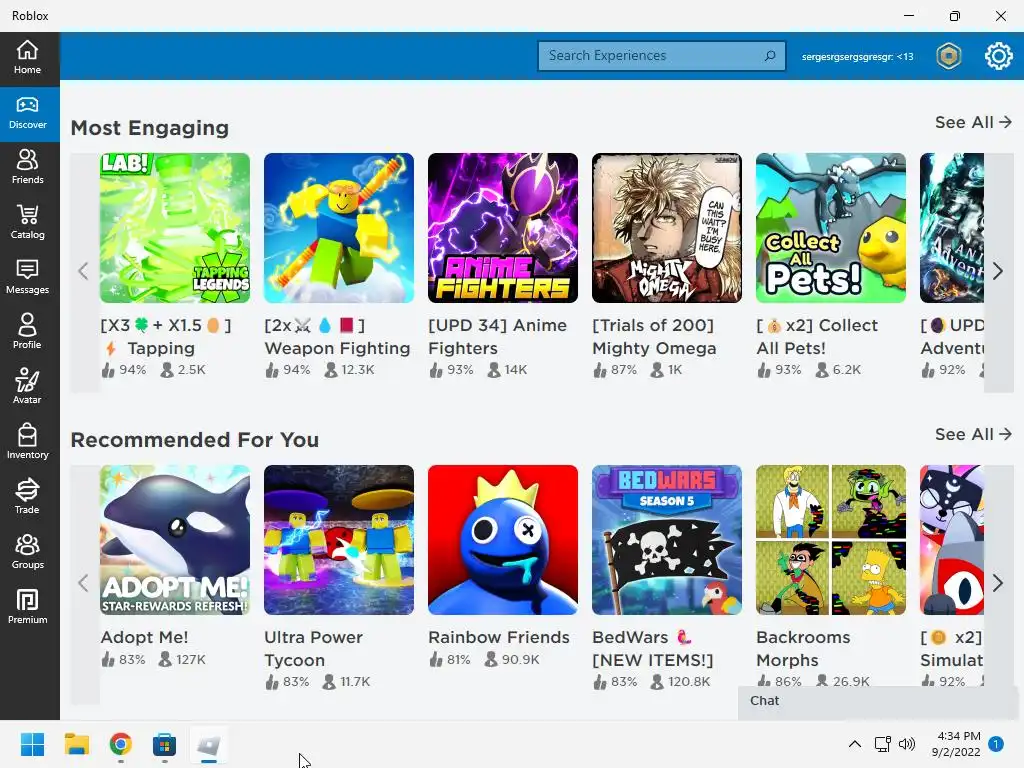
Task: Go to Profile in the sidebar
Action: click(x=27, y=332)
